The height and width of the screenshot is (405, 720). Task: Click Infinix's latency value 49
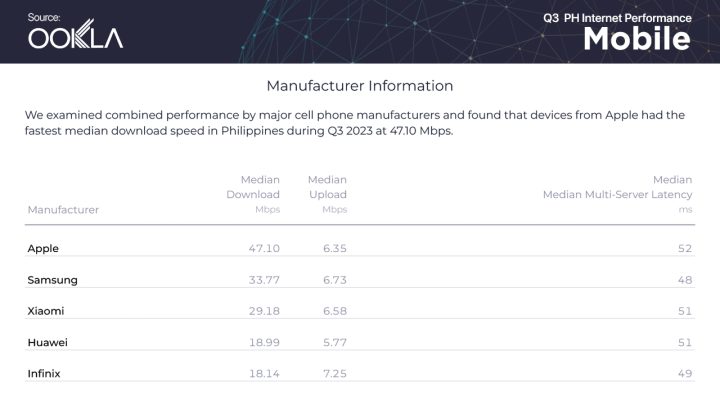pyautogui.click(x=685, y=374)
